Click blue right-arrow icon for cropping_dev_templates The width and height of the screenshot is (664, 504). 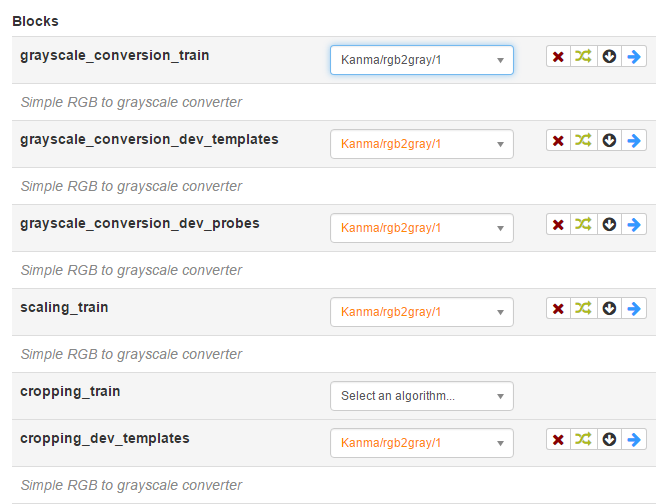coord(634,439)
